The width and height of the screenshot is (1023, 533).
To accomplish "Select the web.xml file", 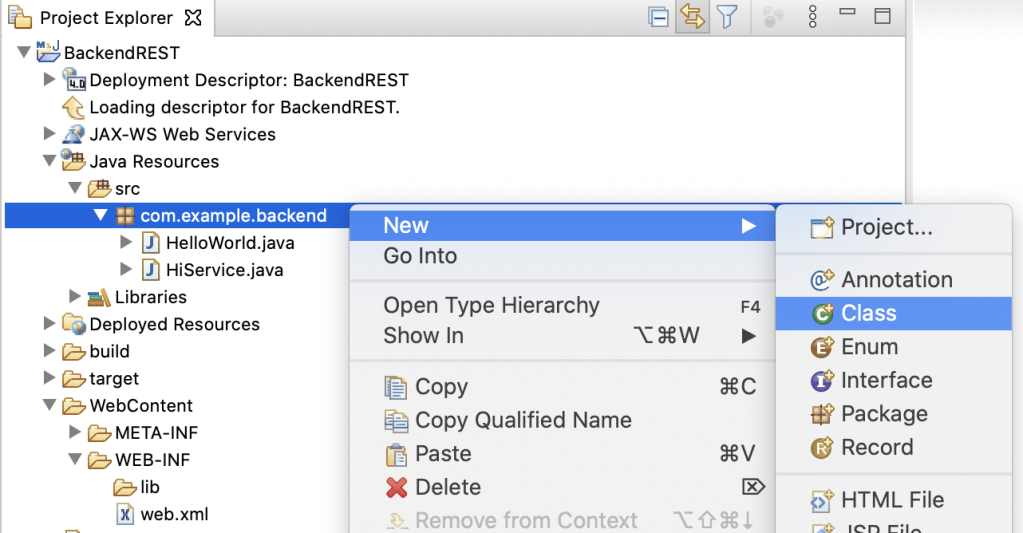I will click(x=173, y=515).
